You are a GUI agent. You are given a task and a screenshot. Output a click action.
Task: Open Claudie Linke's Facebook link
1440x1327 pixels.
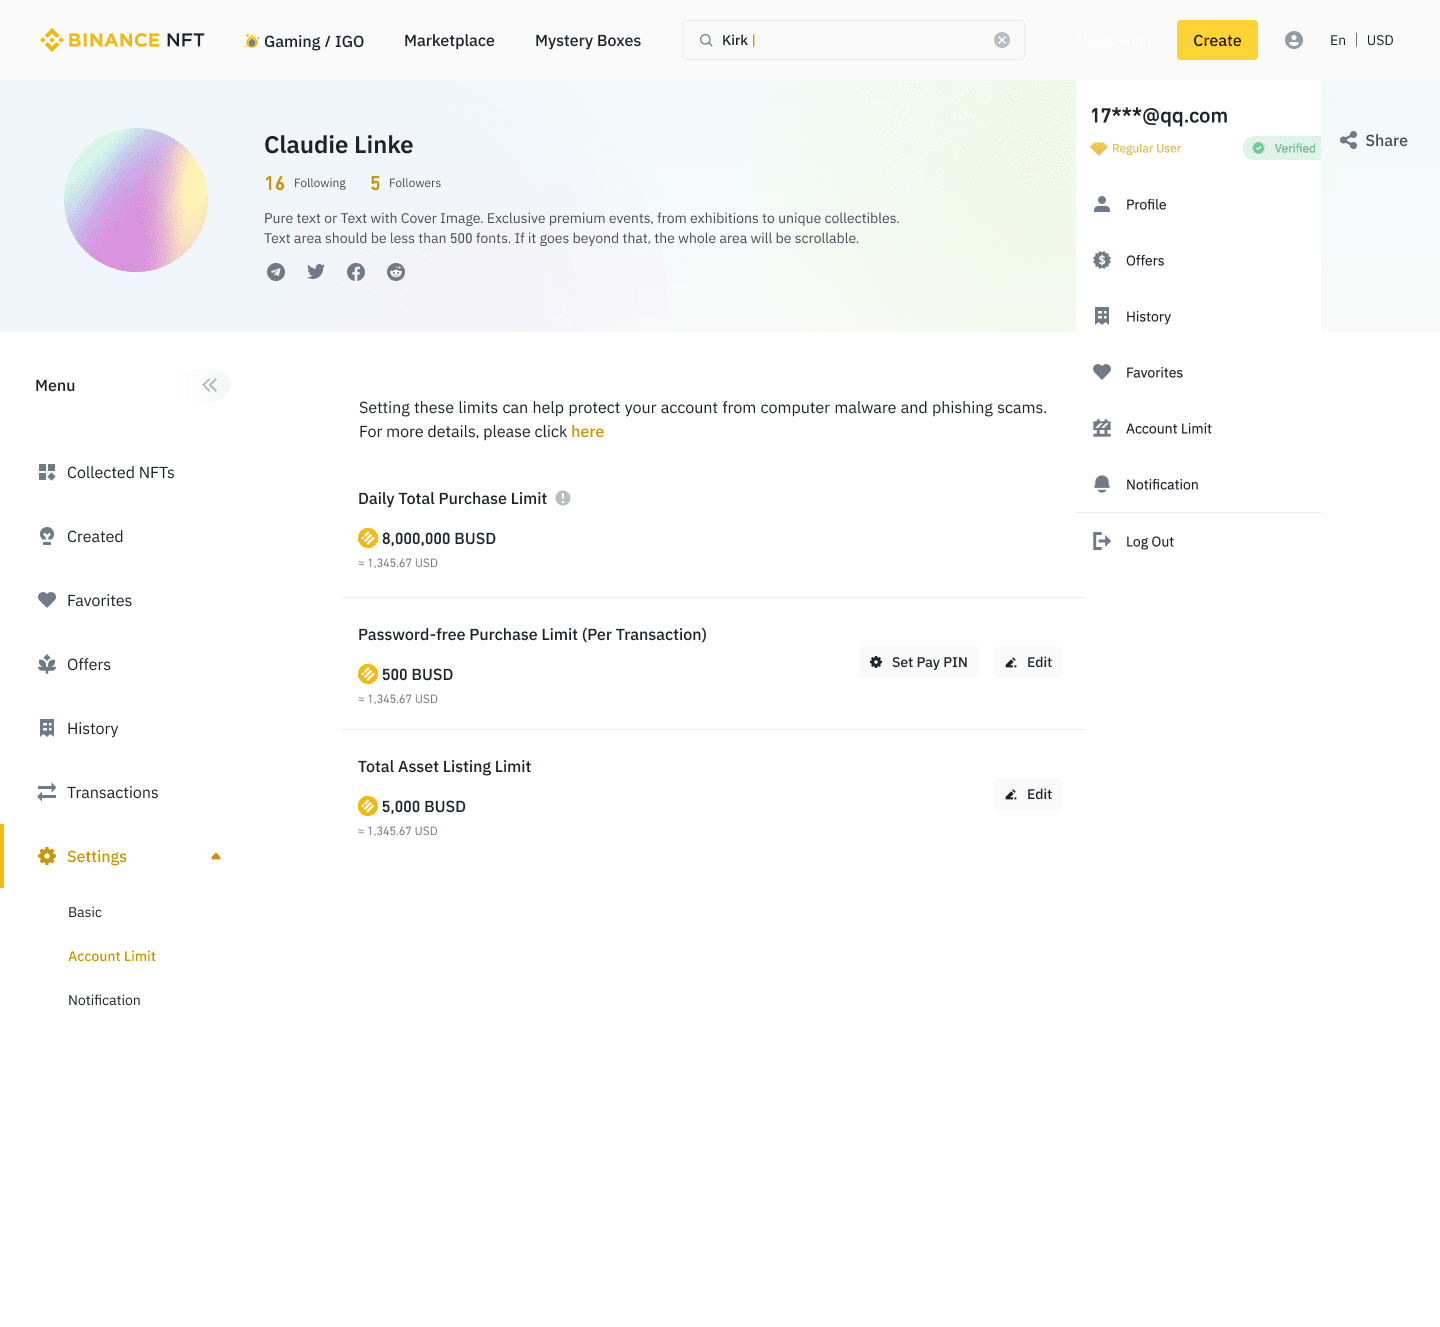(x=356, y=272)
